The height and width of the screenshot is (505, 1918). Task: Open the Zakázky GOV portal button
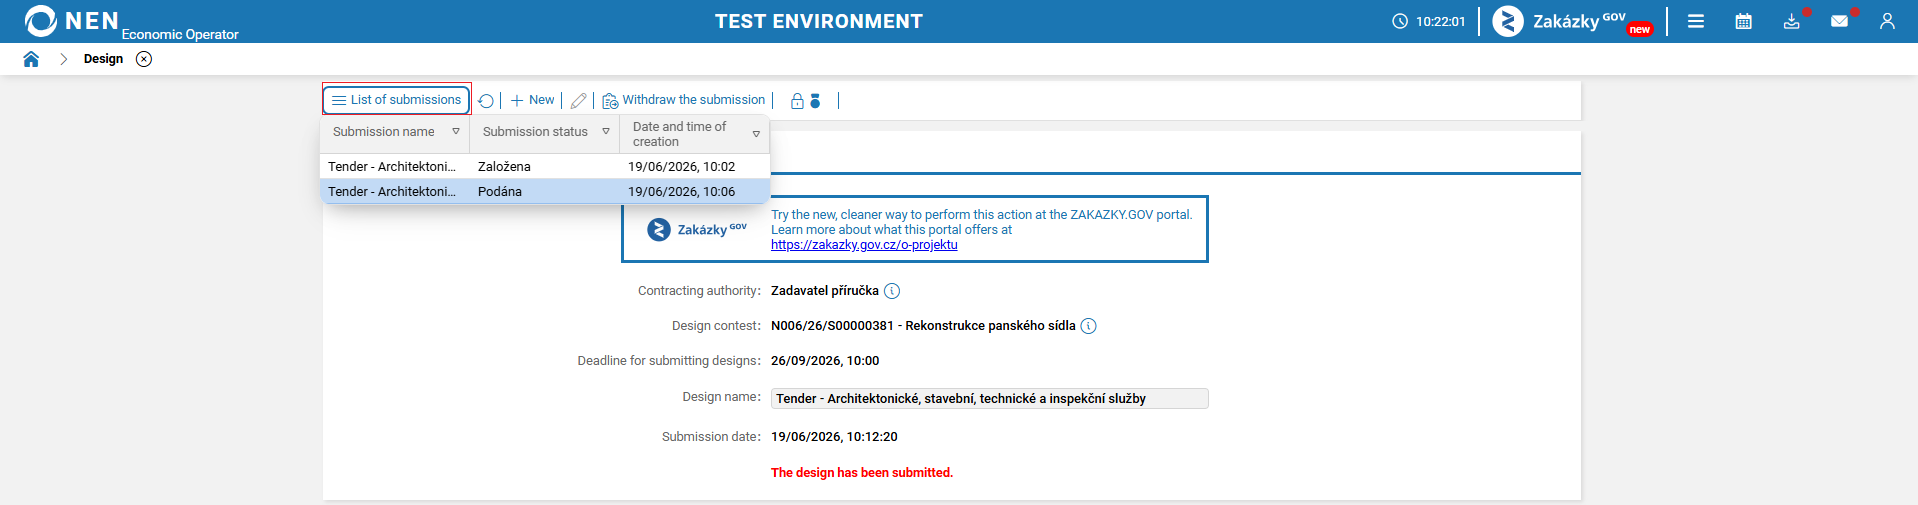[x=1571, y=21]
